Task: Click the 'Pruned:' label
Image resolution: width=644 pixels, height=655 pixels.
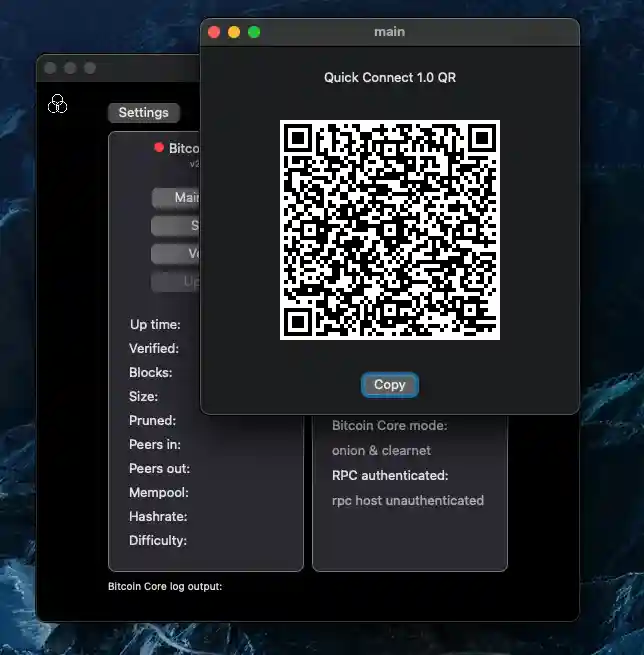Action: pyautogui.click(x=152, y=421)
